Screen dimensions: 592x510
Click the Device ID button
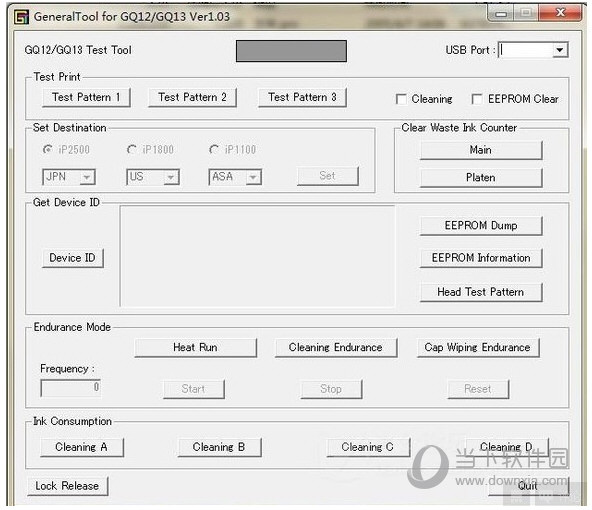(72, 258)
